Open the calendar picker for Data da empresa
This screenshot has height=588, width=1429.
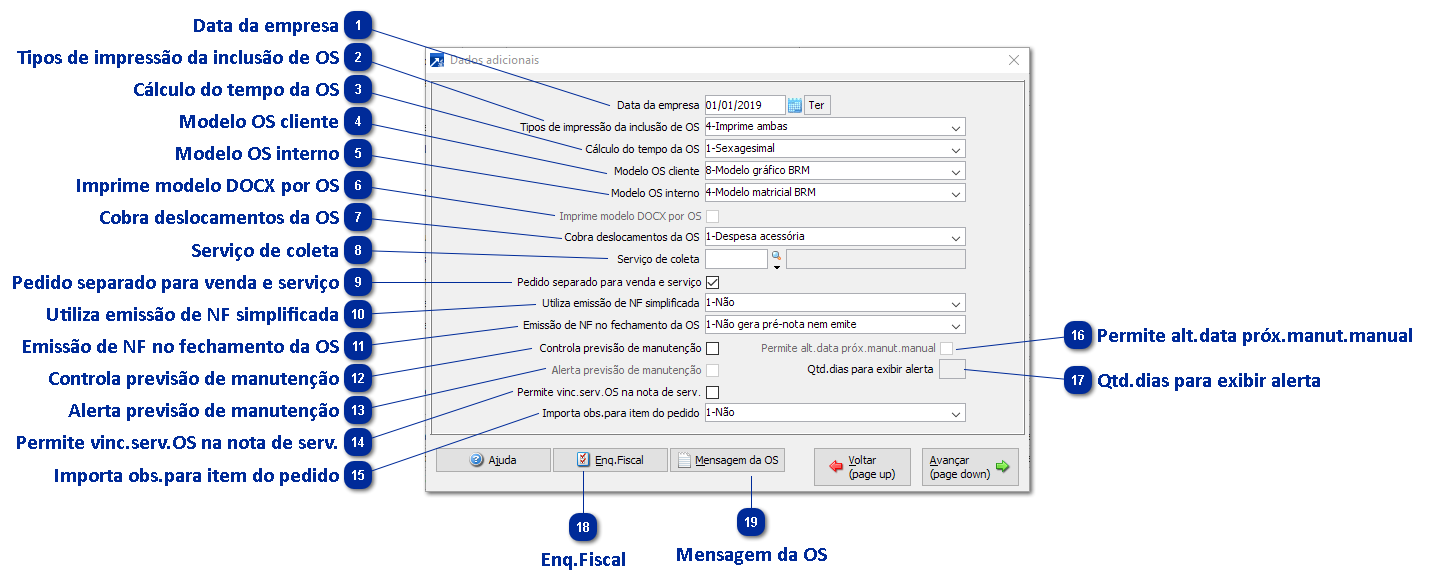click(795, 105)
